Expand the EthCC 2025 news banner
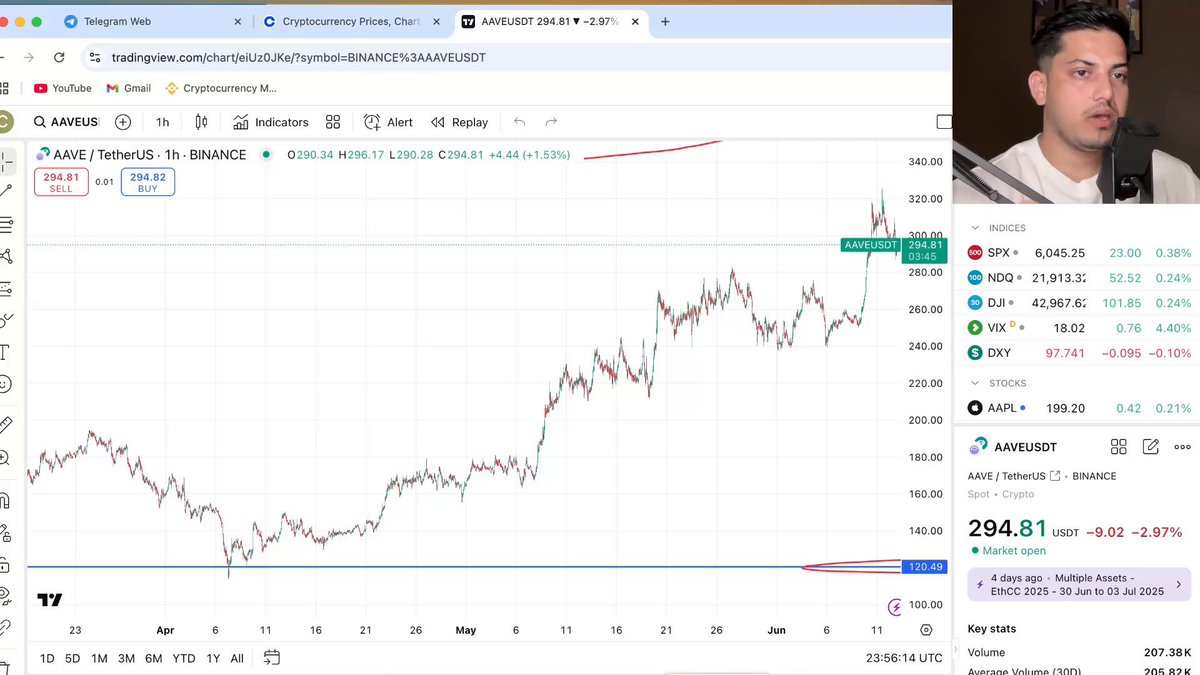1200x675 pixels. [x=1078, y=585]
